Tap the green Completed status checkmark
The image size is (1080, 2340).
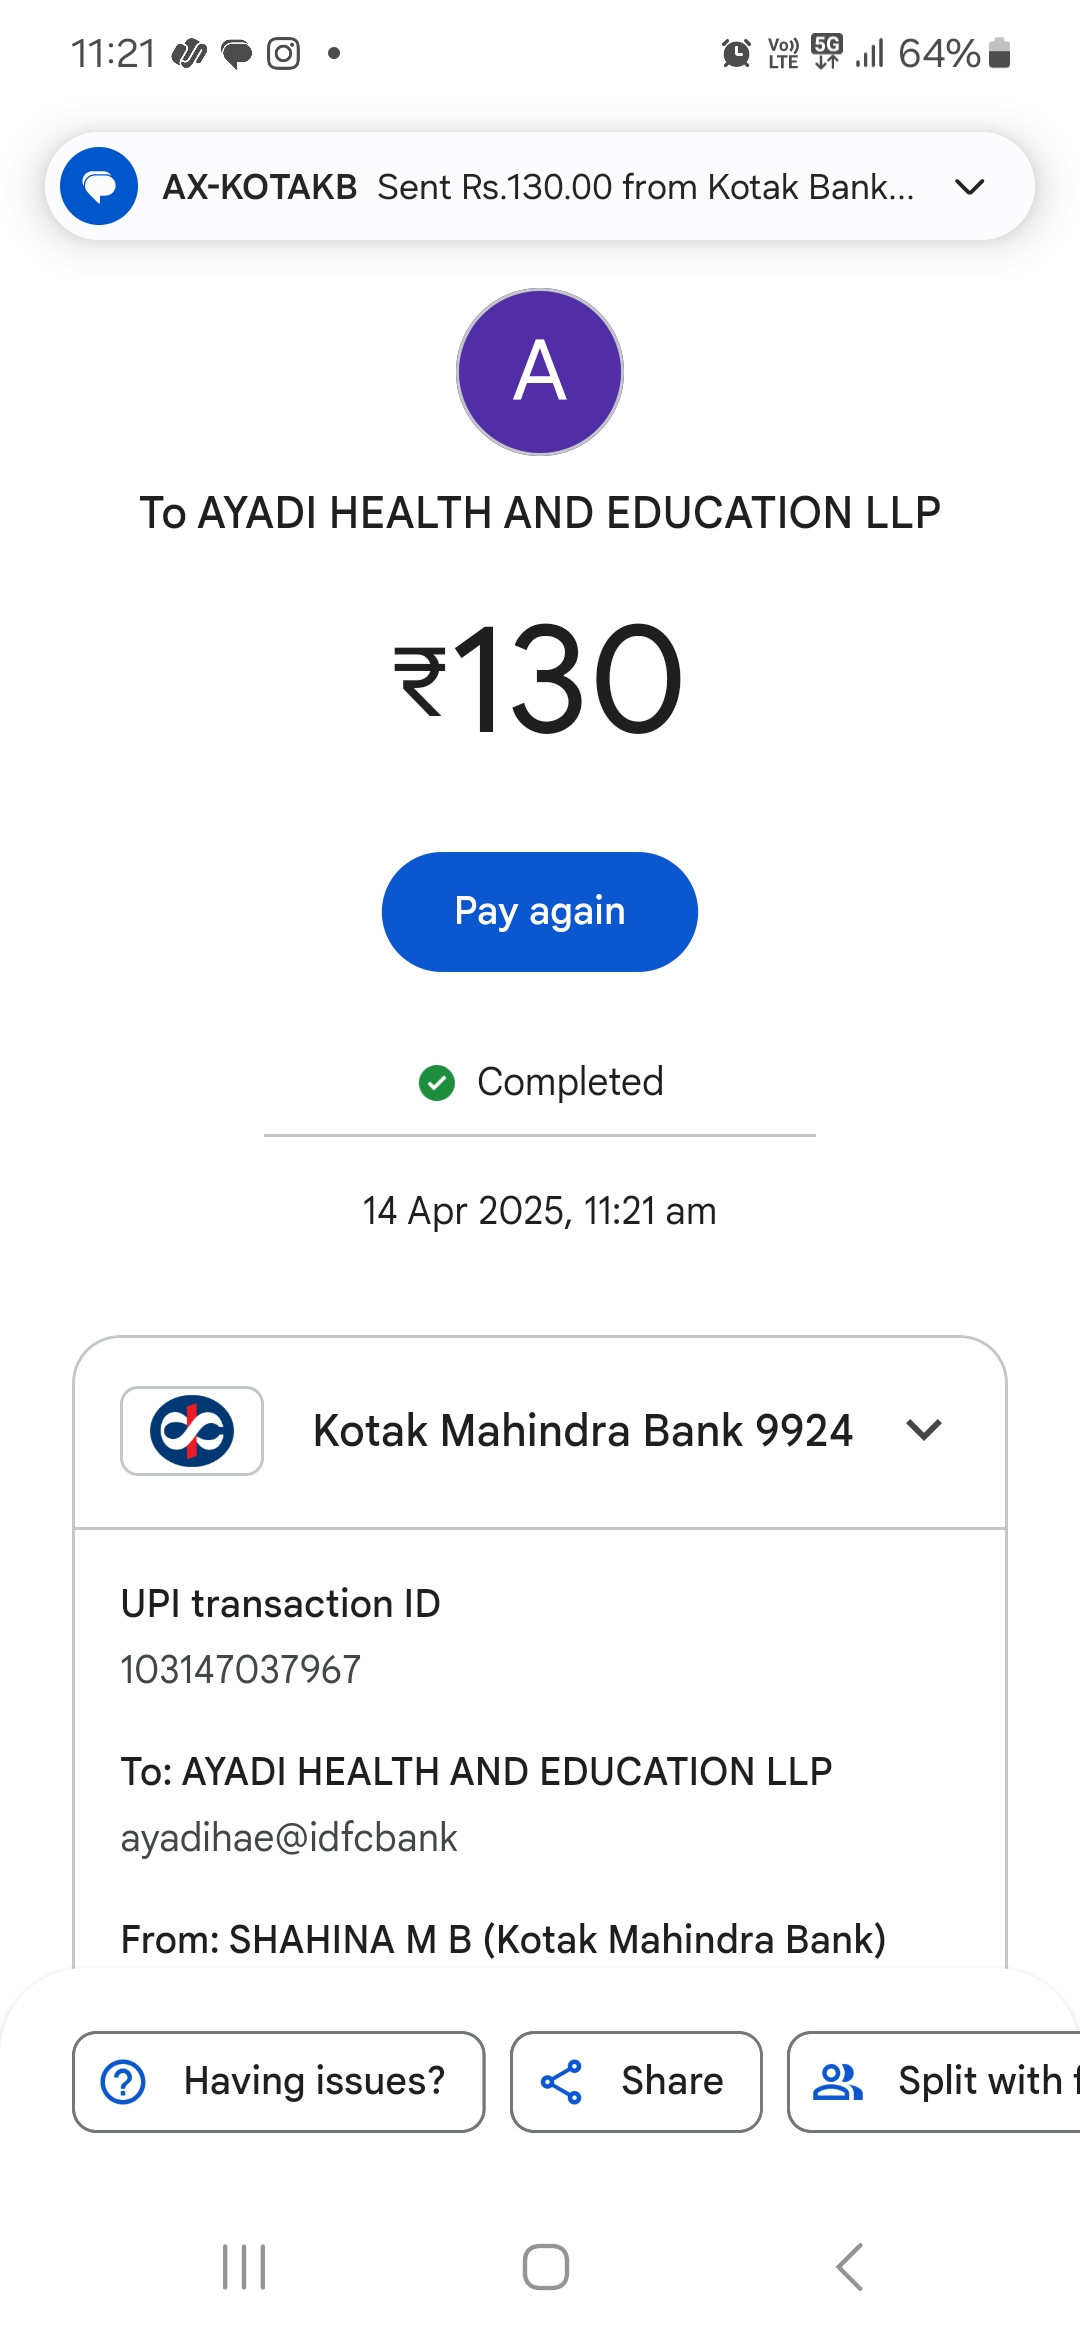coord(437,1082)
